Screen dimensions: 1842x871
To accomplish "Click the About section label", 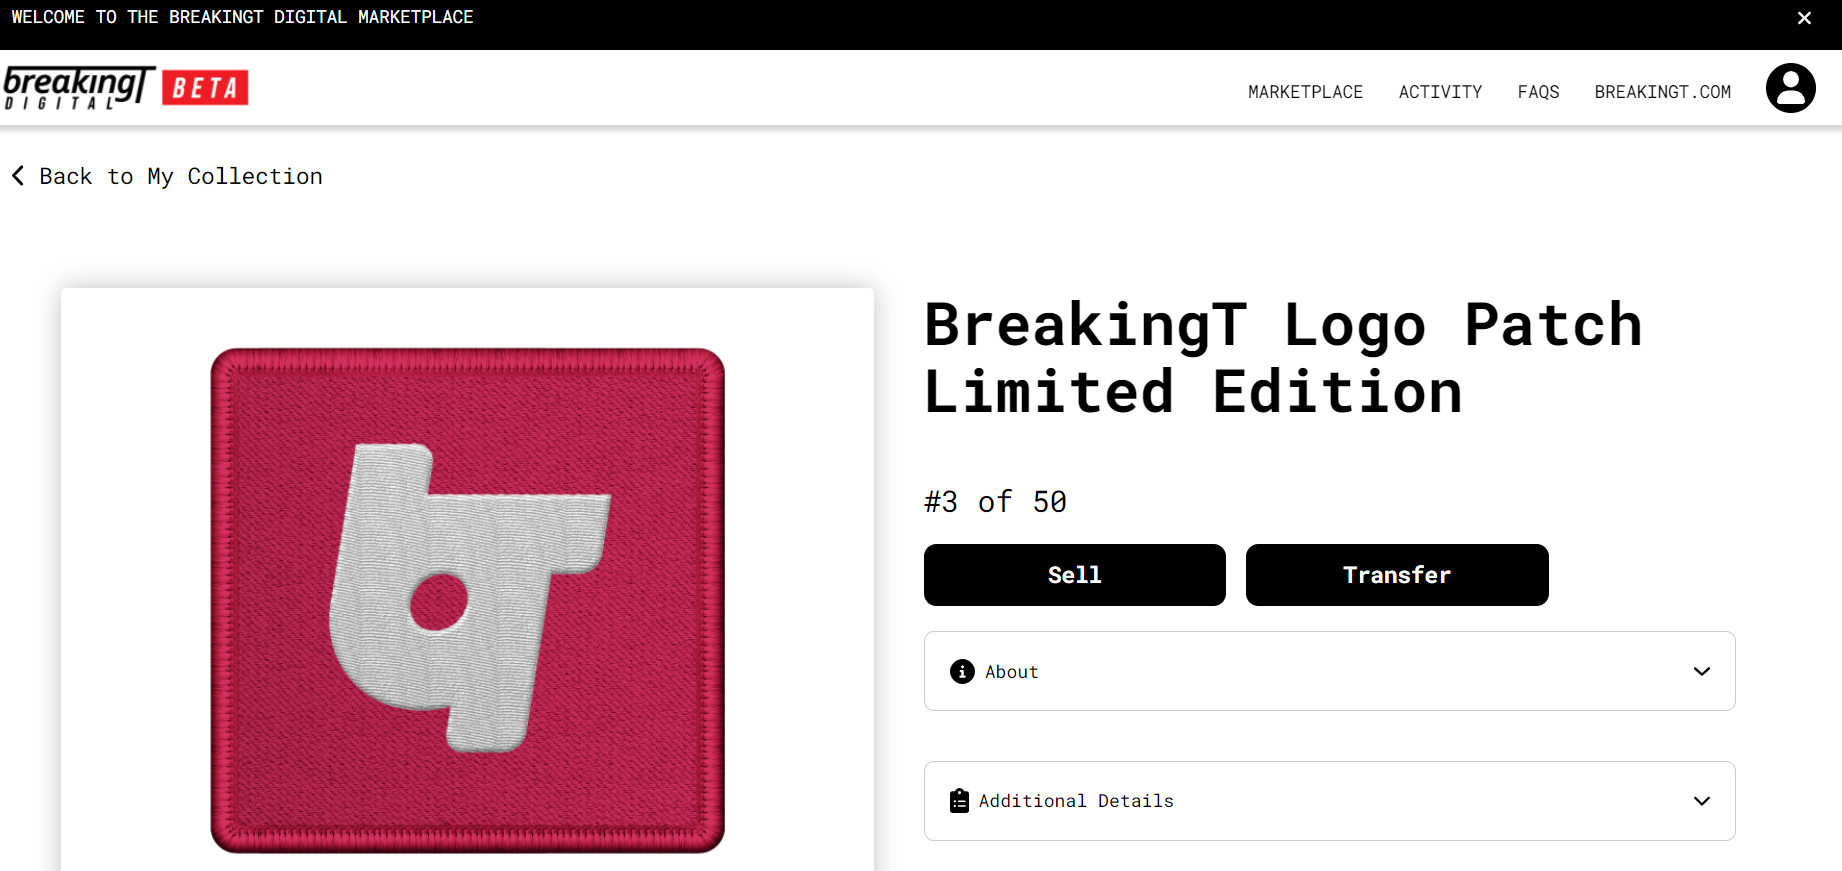I will (1011, 672).
